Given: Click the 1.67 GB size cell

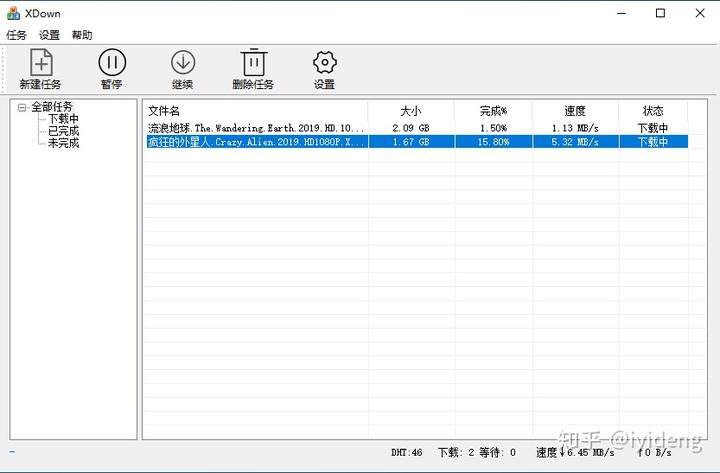Looking at the screenshot, I should click(411, 141).
